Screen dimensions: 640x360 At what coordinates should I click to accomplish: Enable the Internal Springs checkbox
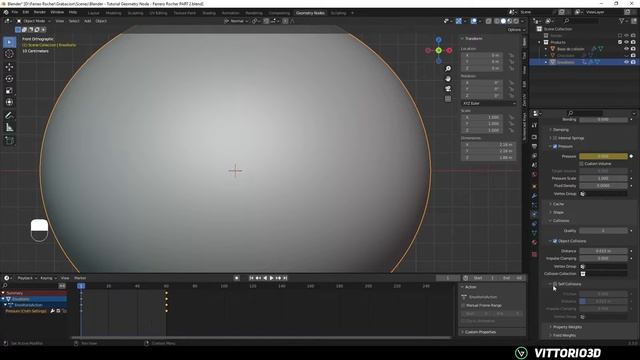[x=555, y=138]
